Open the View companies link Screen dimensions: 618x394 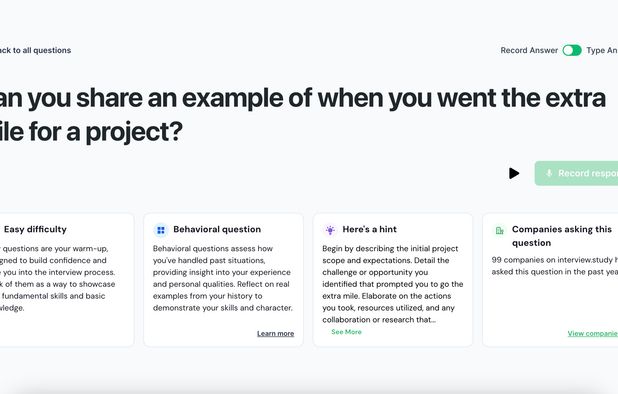(592, 333)
